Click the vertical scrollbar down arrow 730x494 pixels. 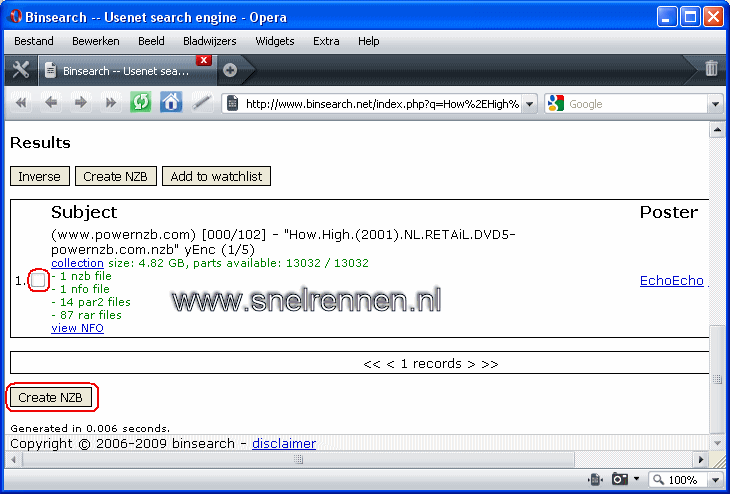716,442
